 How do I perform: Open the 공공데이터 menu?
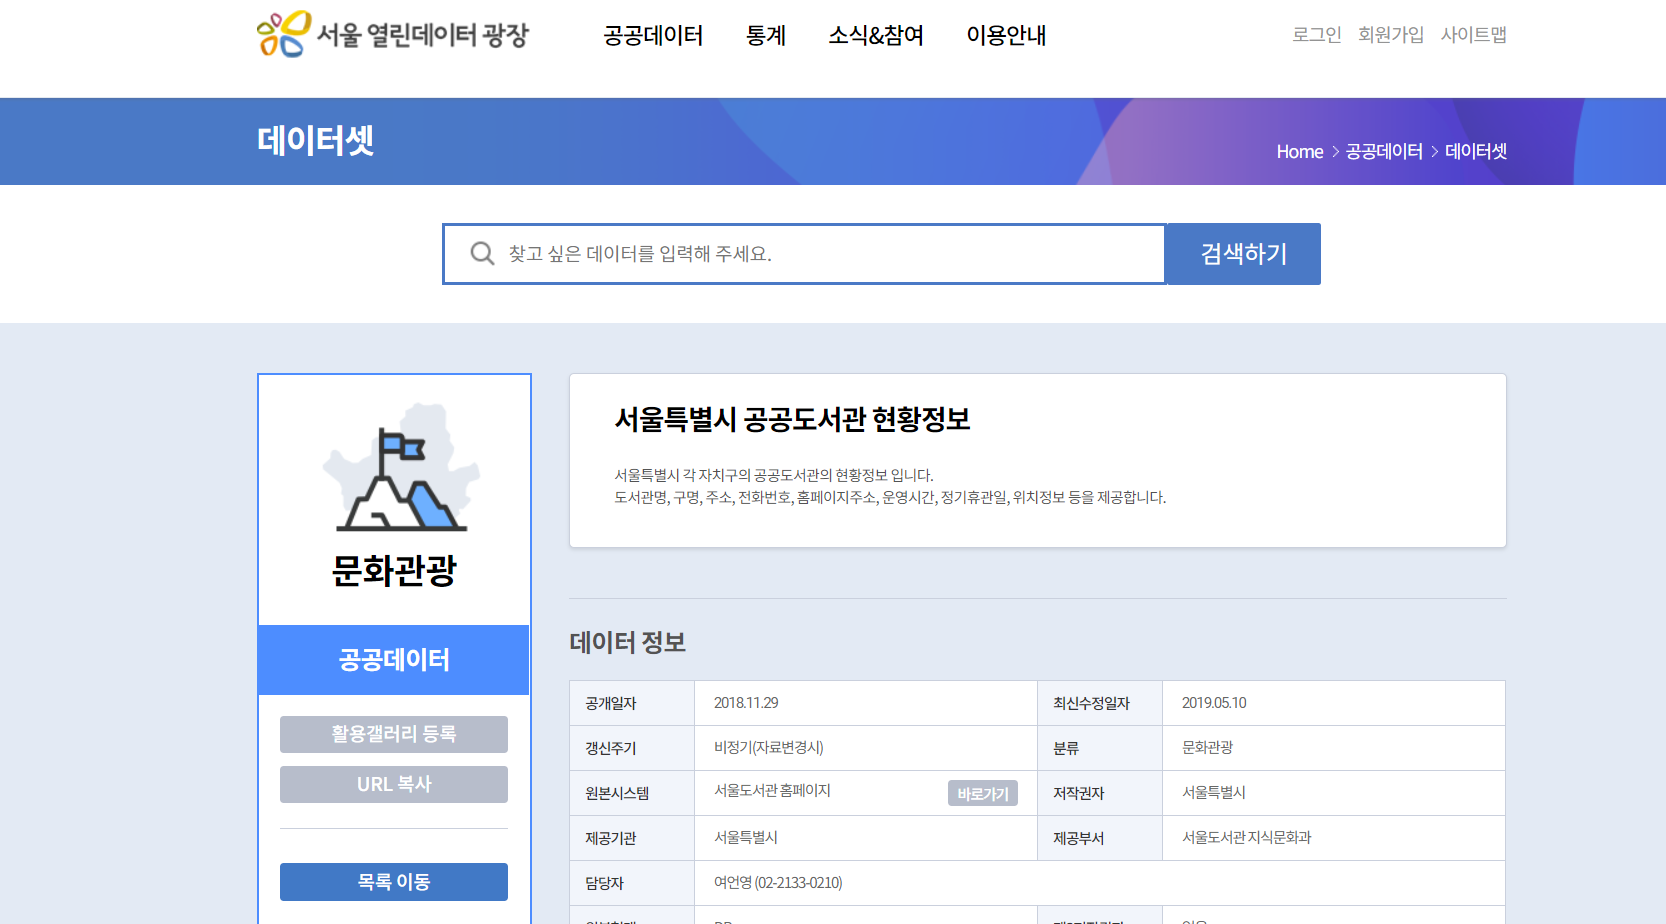coord(653,35)
